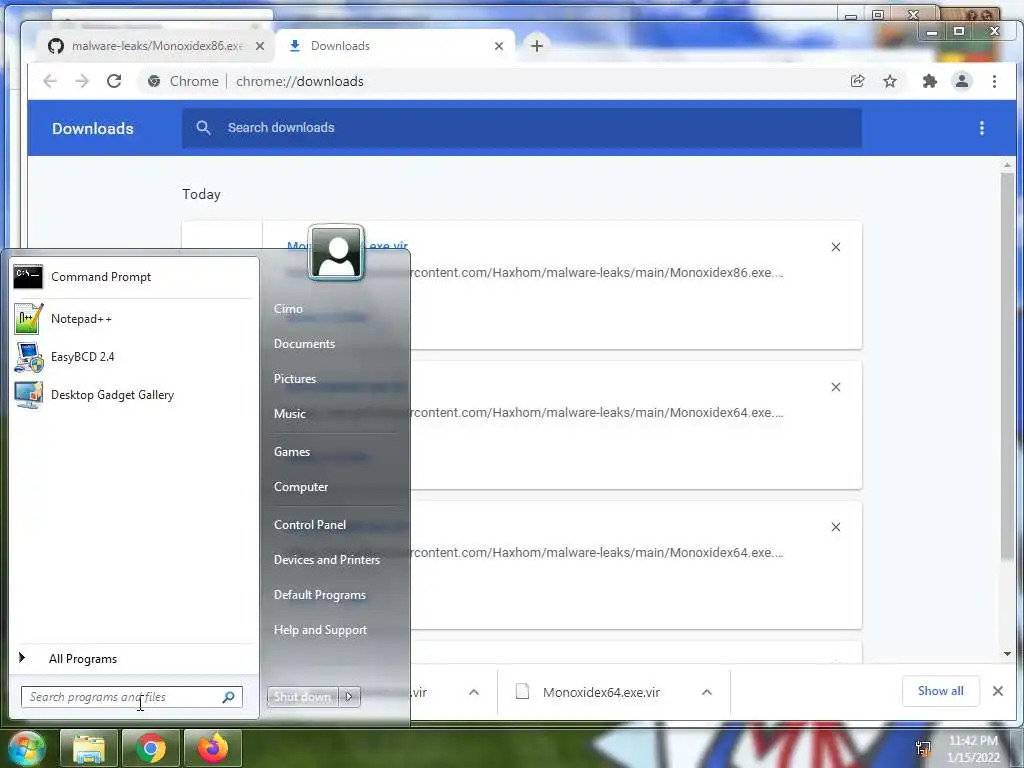The height and width of the screenshot is (768, 1024).
Task: Open the Cimo user folder
Action: (x=288, y=309)
